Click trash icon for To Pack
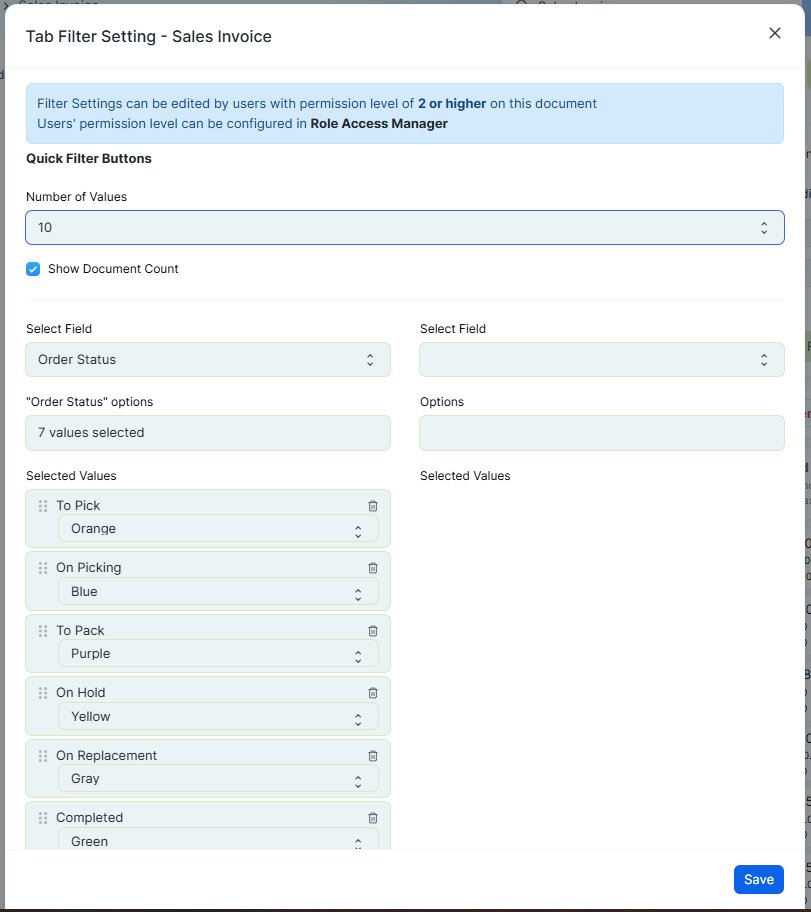Viewport: 811px width, 912px height. coord(373,631)
